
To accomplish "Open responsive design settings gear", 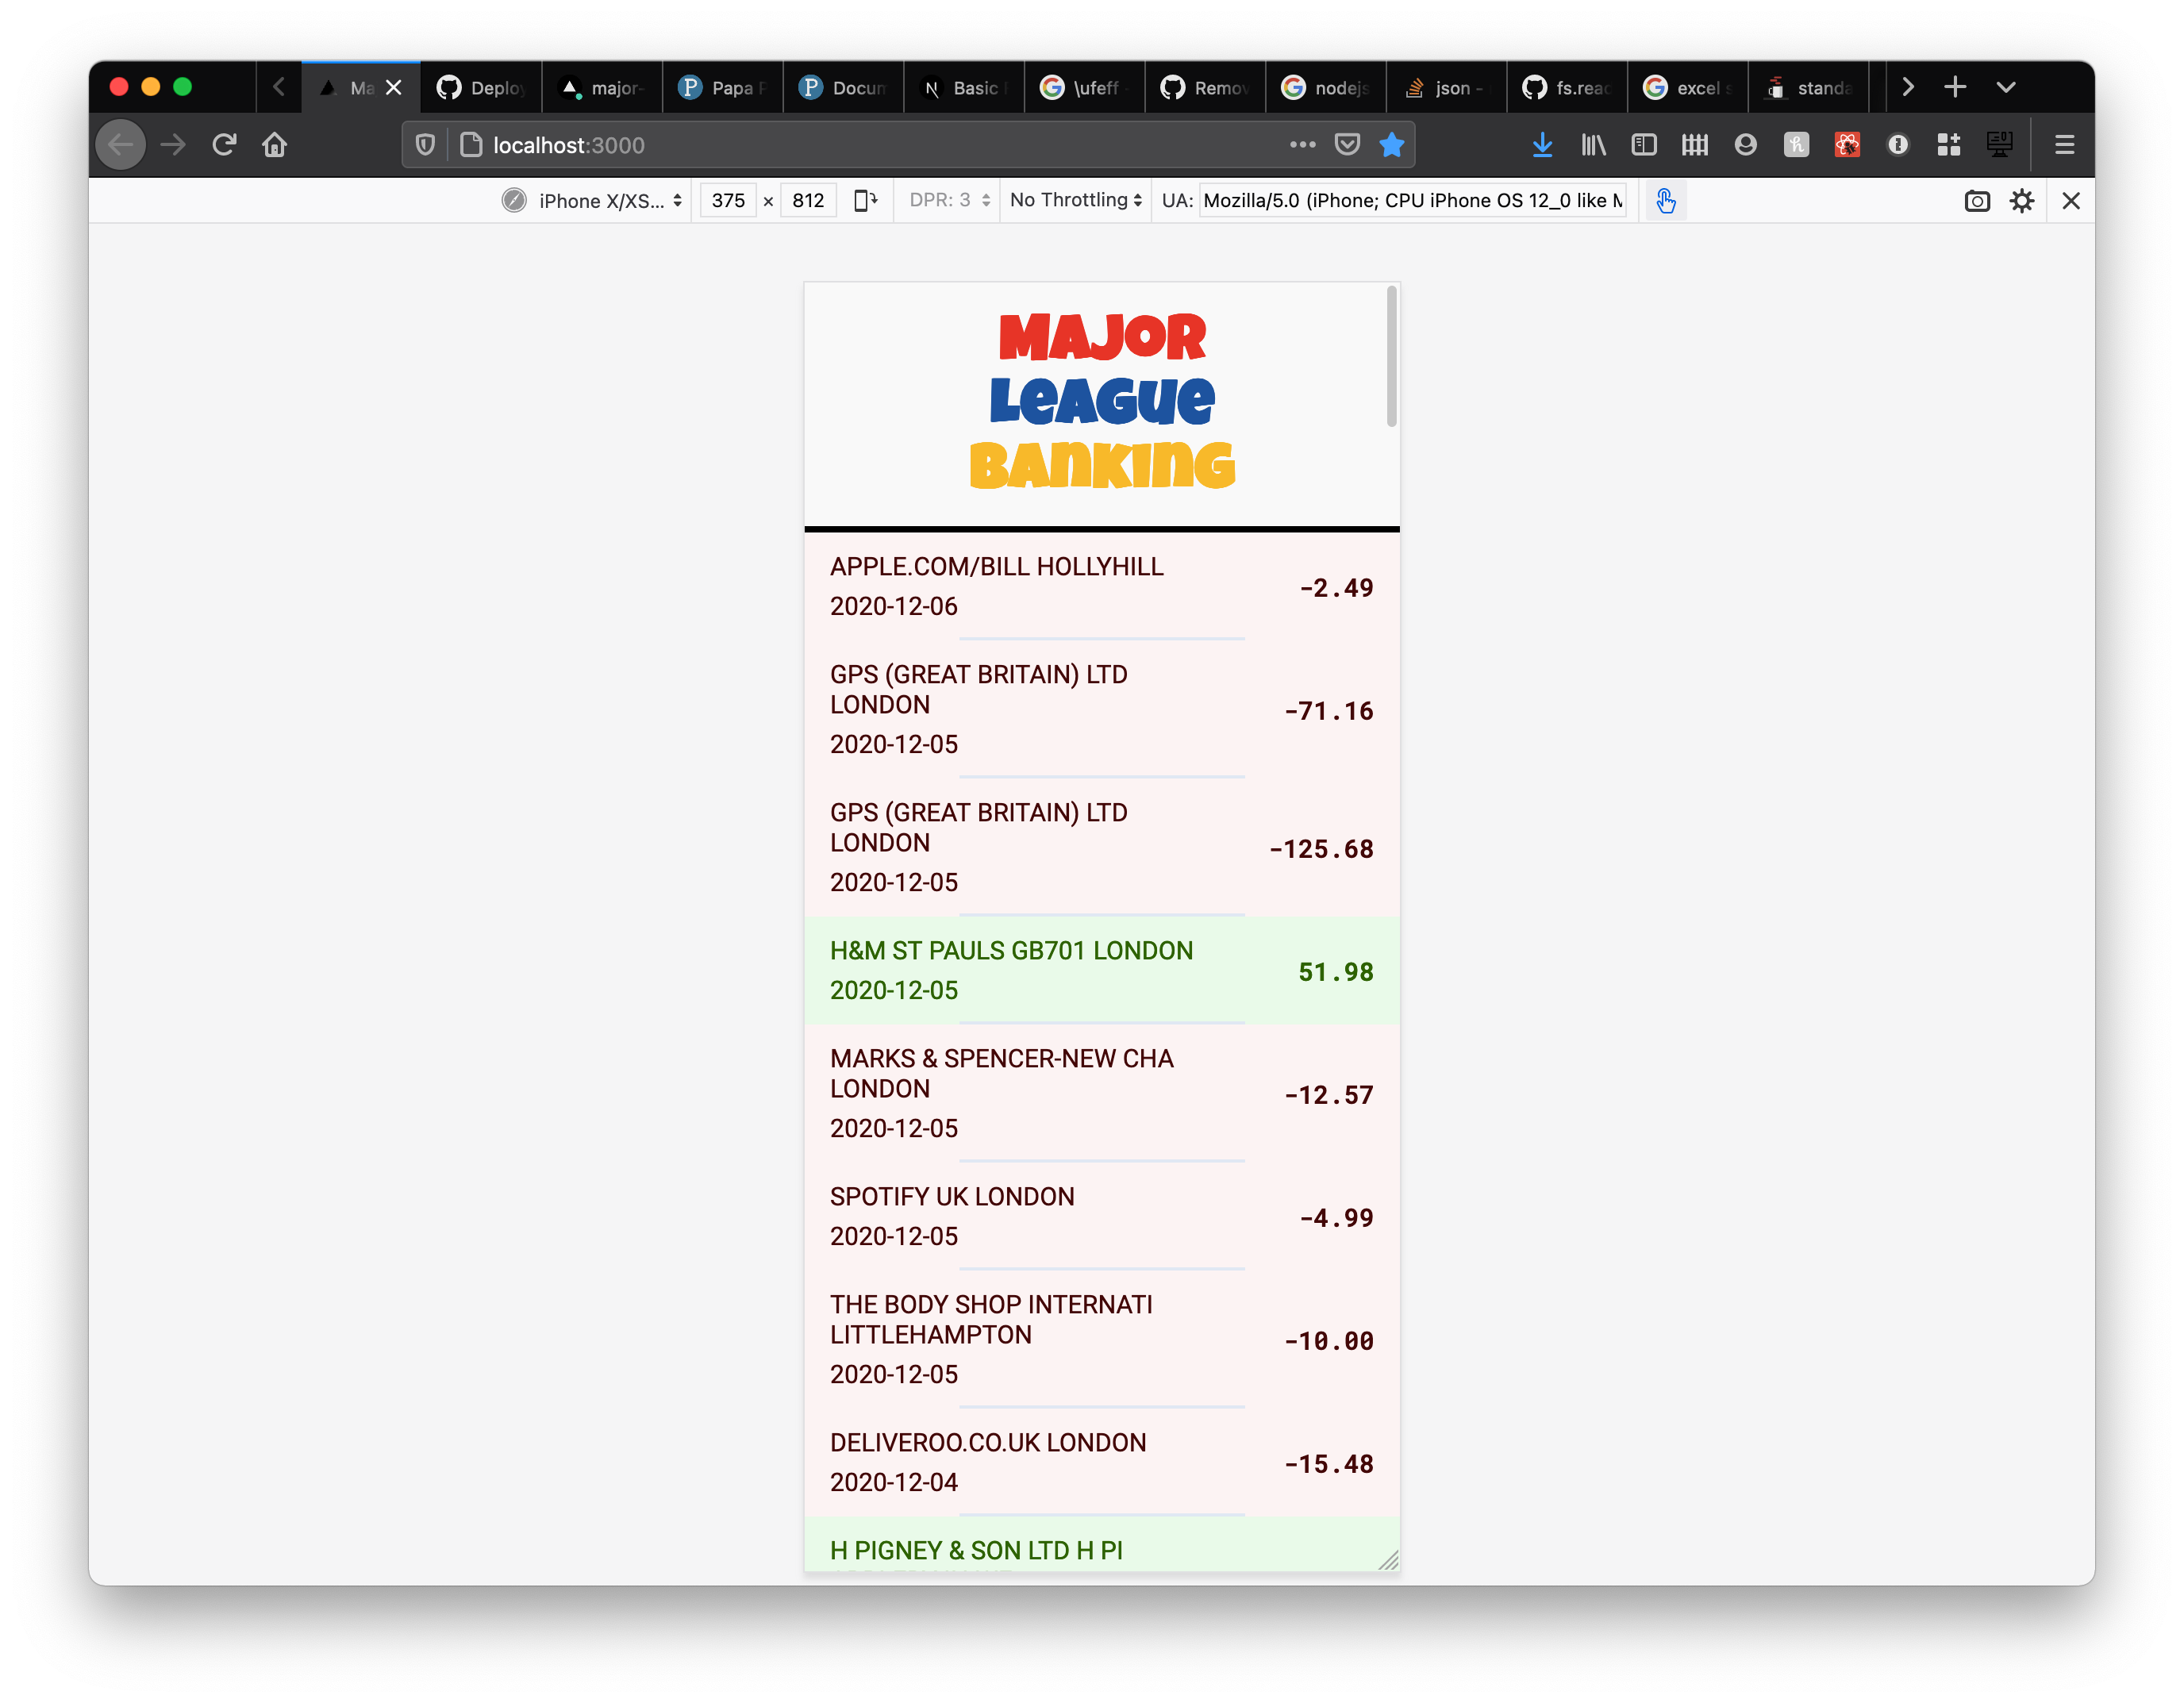I will [x=2022, y=201].
